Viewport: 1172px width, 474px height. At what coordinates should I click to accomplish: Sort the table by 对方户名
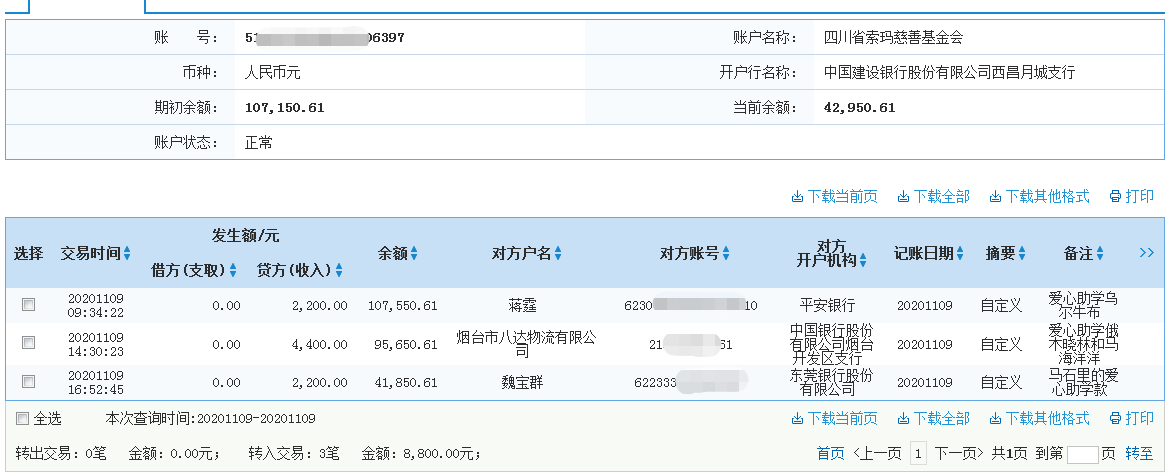527,253
